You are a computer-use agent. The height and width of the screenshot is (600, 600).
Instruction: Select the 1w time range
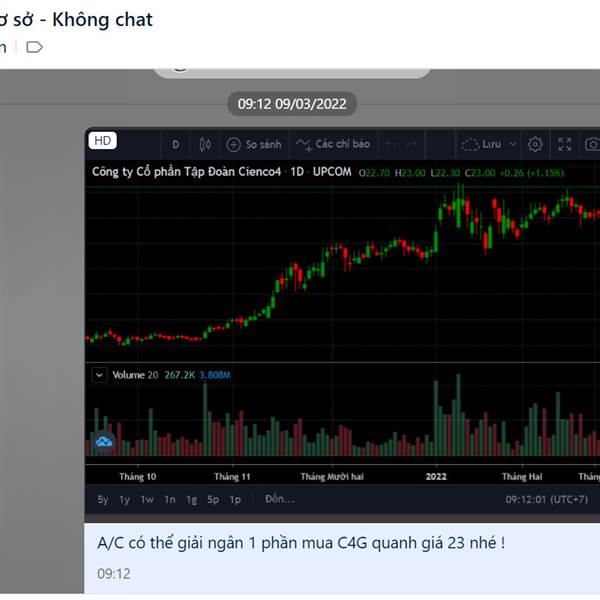click(147, 499)
